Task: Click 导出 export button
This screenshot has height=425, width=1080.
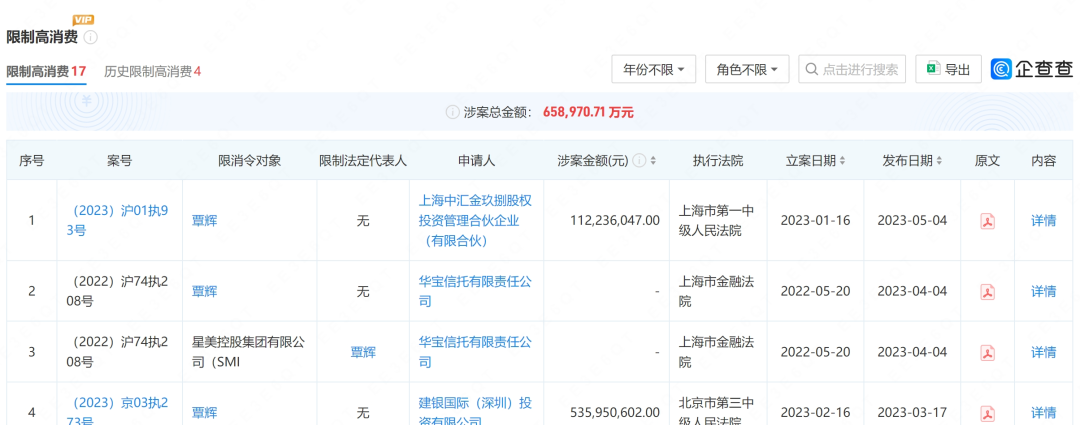Action: tap(948, 69)
